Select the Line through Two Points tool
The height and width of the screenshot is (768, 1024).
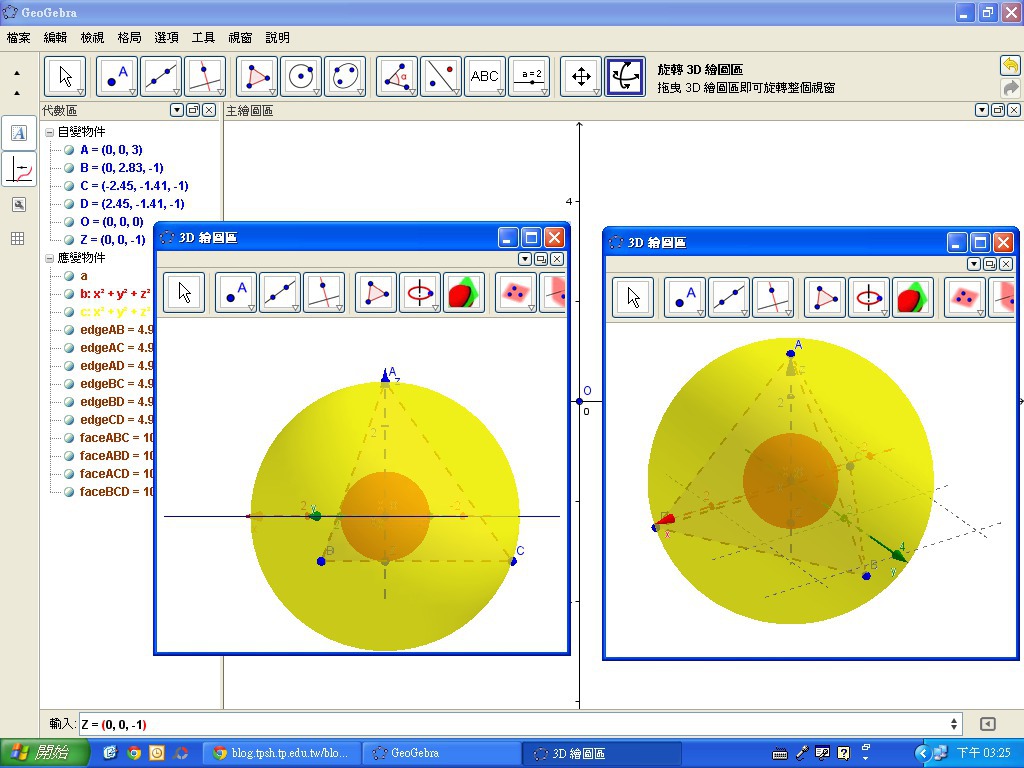click(161, 76)
